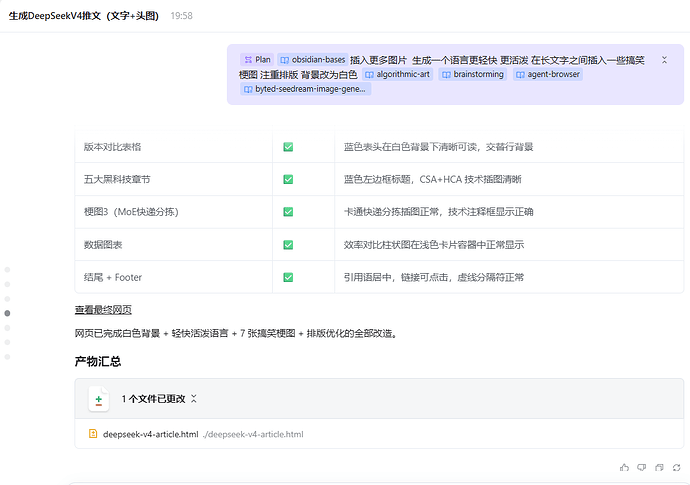690x485 pixels.
Task: Click the green check for 五大黑科技章节
Action: coord(288,179)
